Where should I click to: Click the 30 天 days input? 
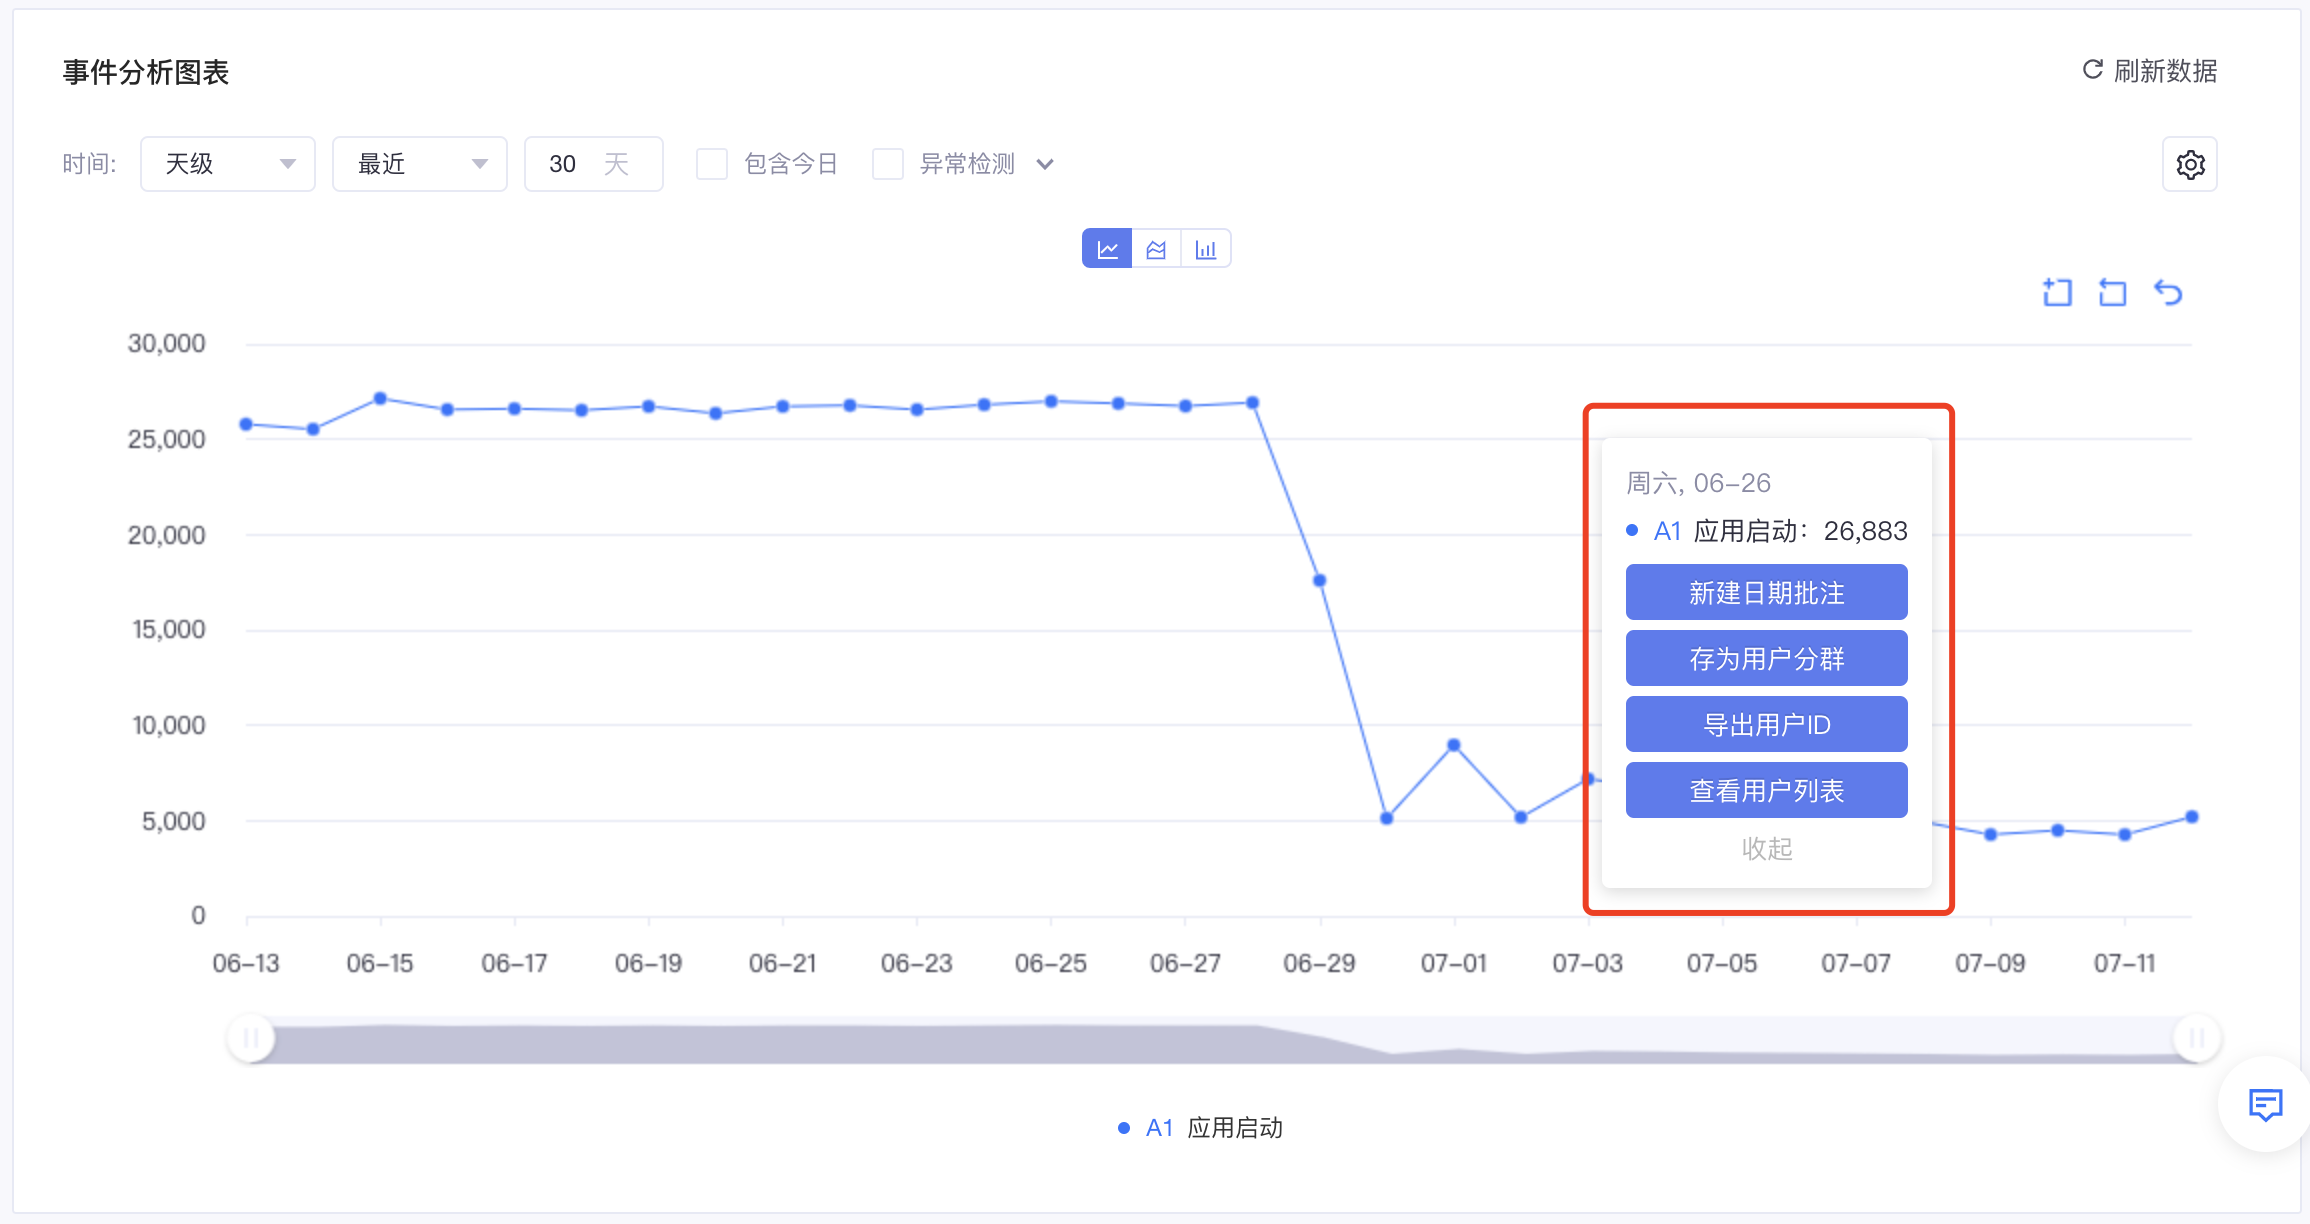594,164
